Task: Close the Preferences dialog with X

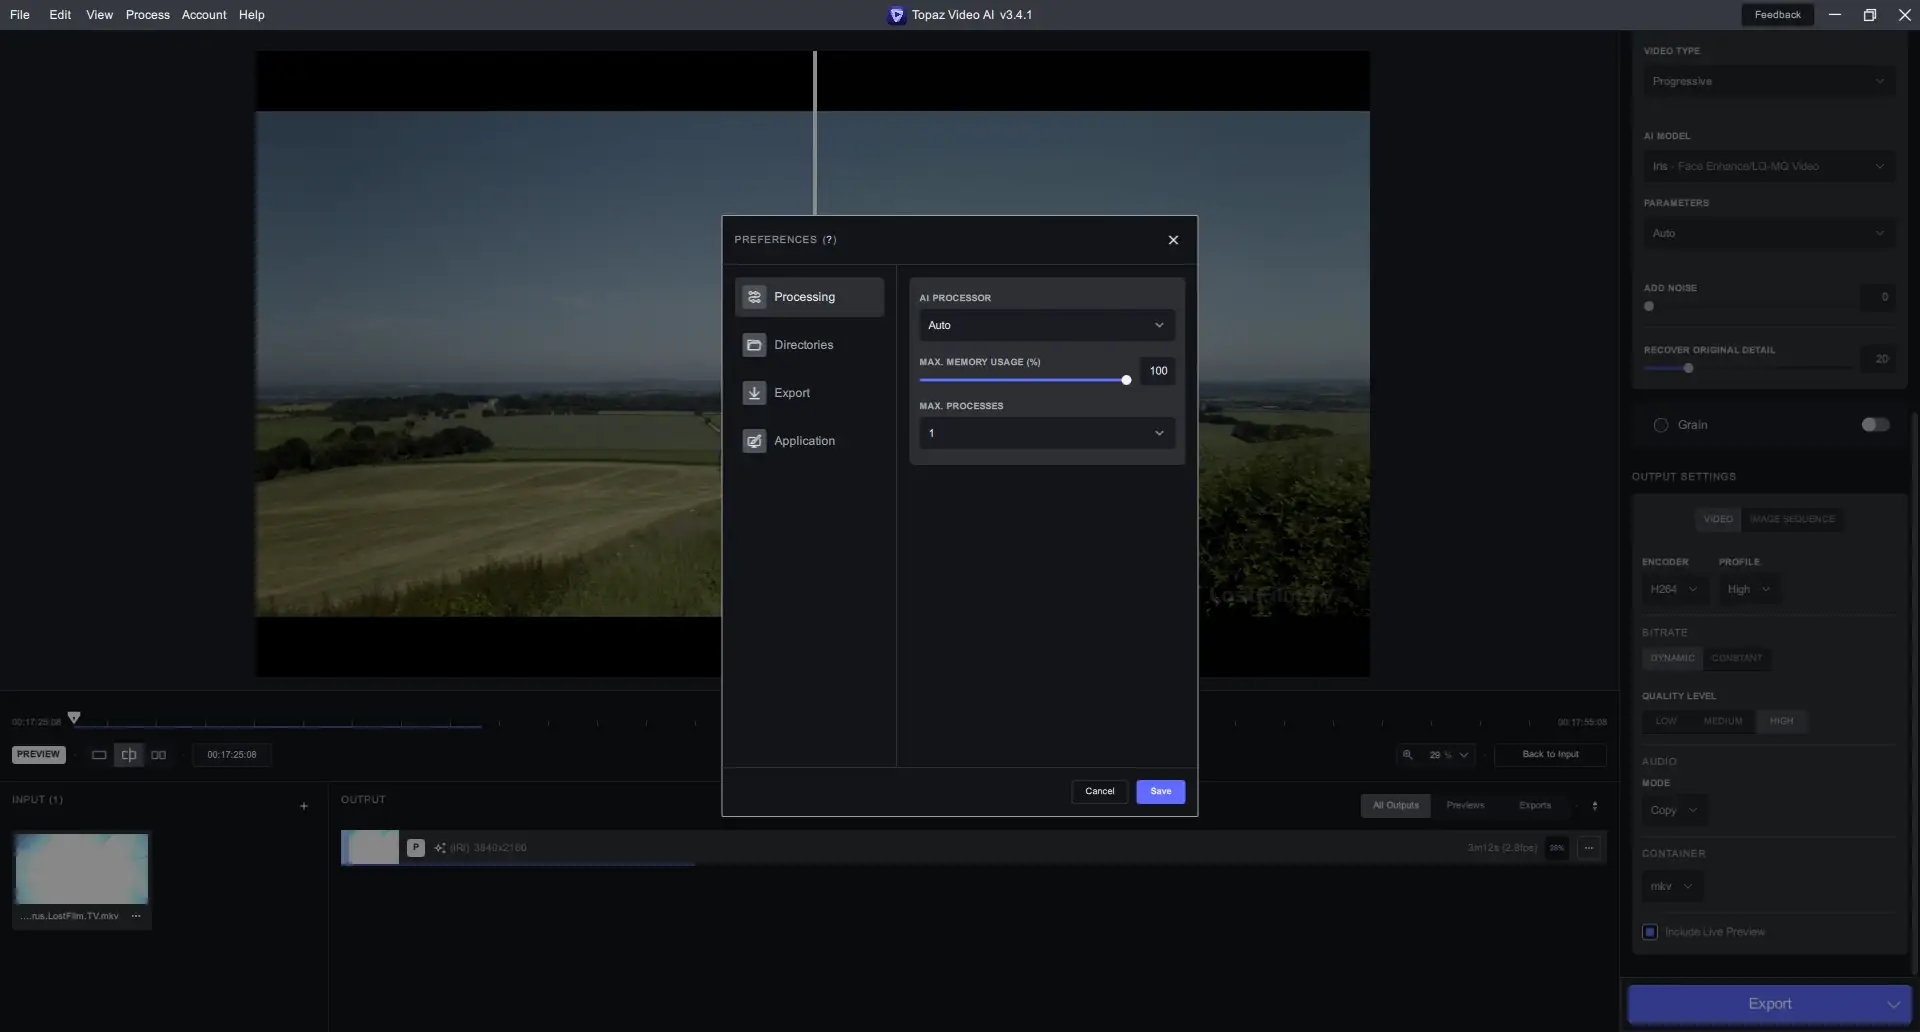Action: tap(1173, 240)
